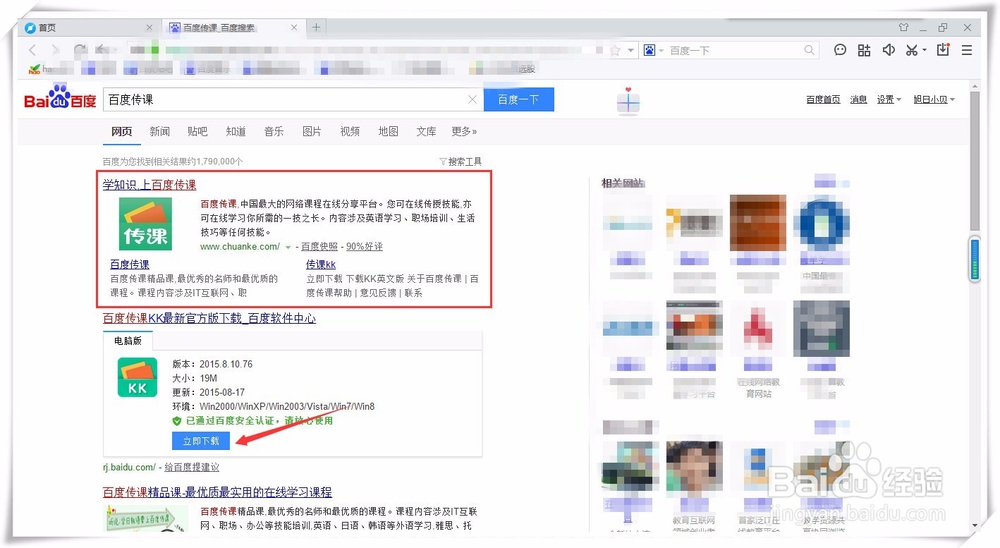Open 90%好评 link
Screen dimensions: 1000x548
[x=364, y=246]
